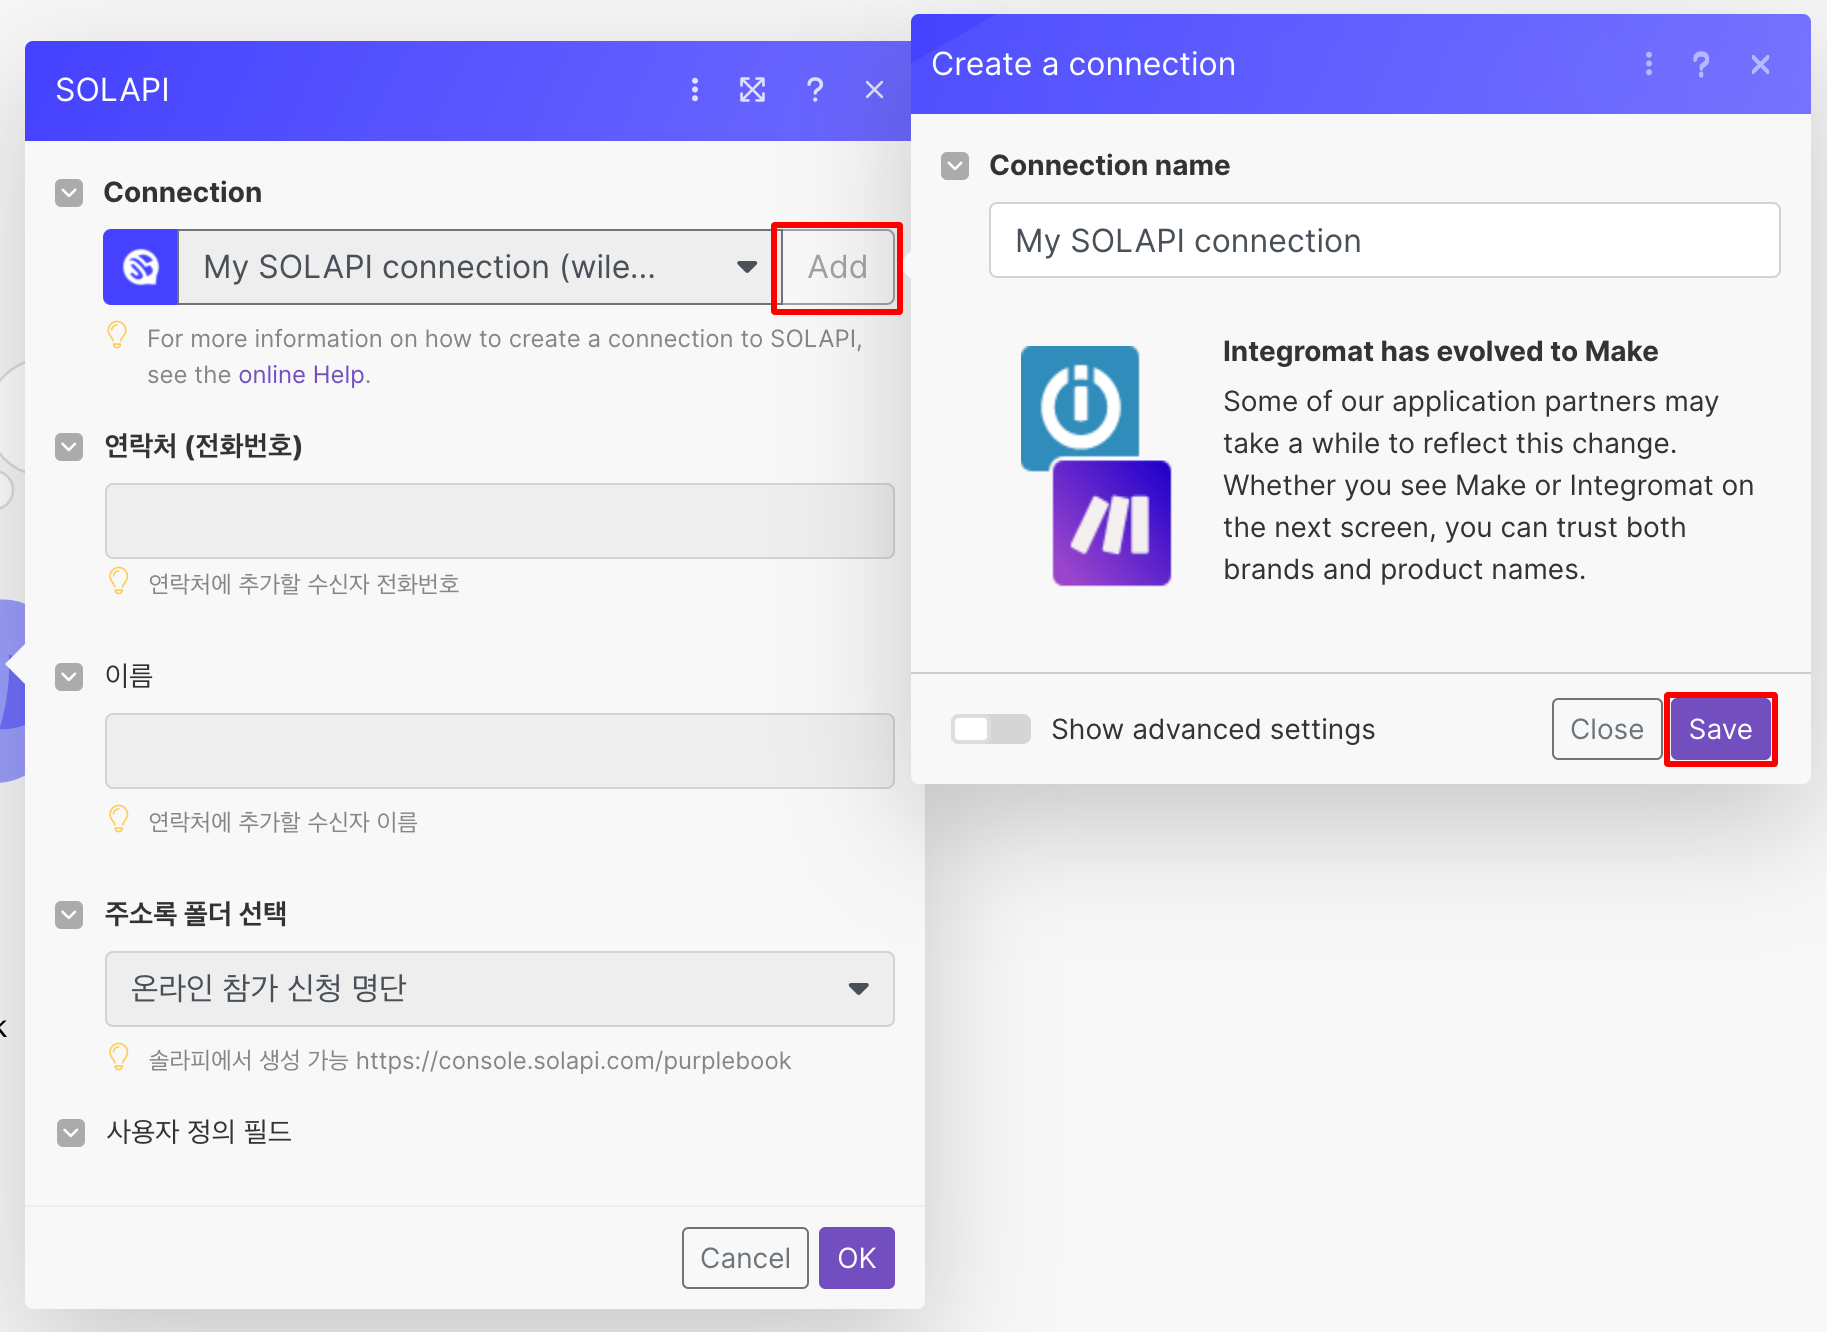This screenshot has width=1827, height=1332.
Task: Collapse the 연락처 (전화번호) section chevron
Action: click(x=69, y=447)
